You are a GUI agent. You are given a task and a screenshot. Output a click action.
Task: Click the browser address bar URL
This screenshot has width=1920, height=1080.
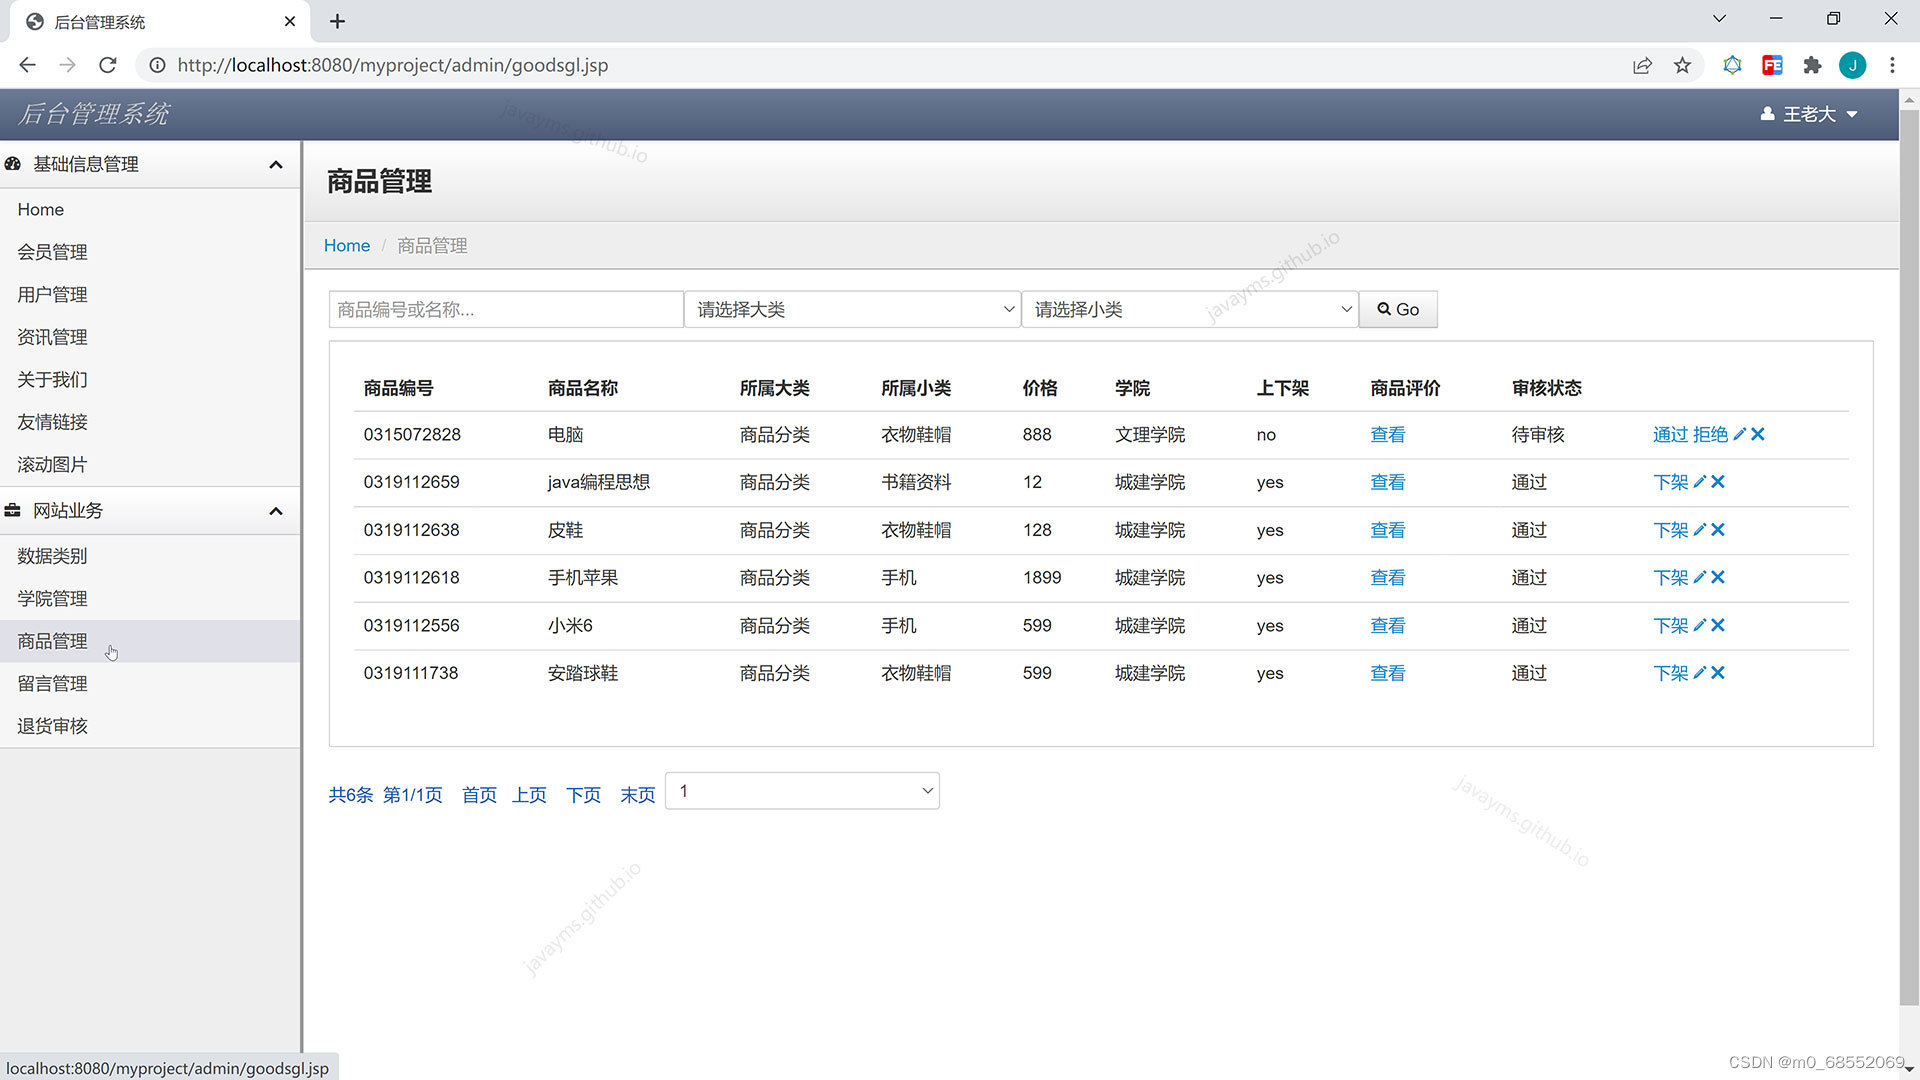pyautogui.click(x=393, y=65)
